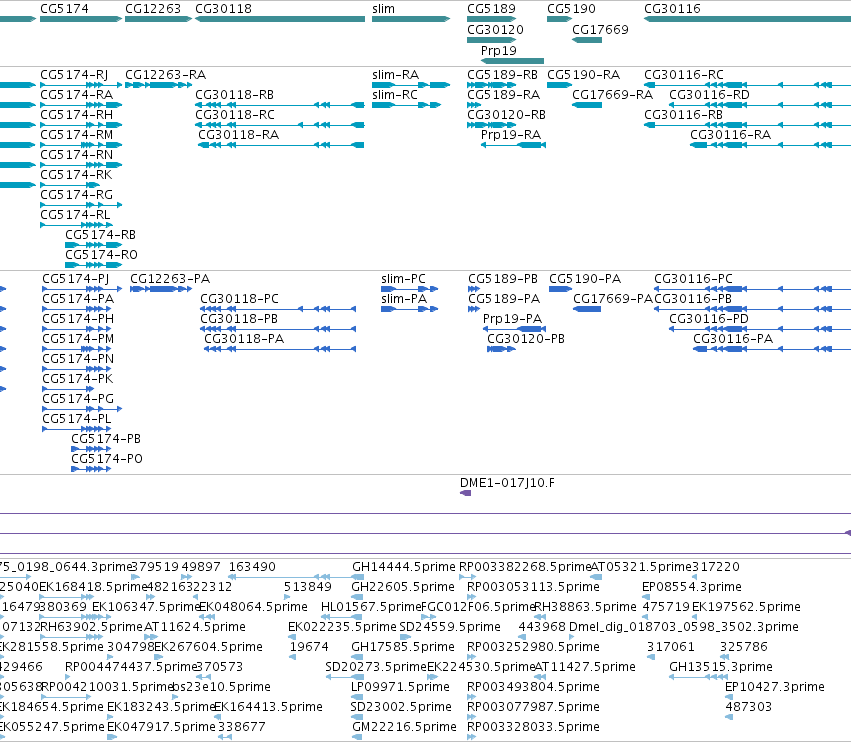Click EST AT11624.5prime
Screen dimensions: 851x742
click(x=194, y=627)
